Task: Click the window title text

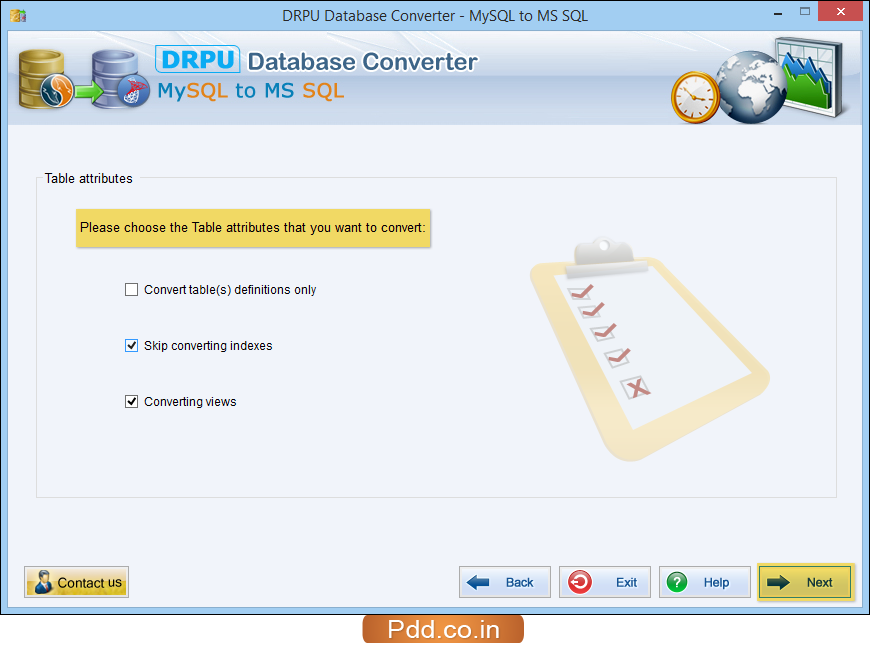Action: [x=435, y=16]
